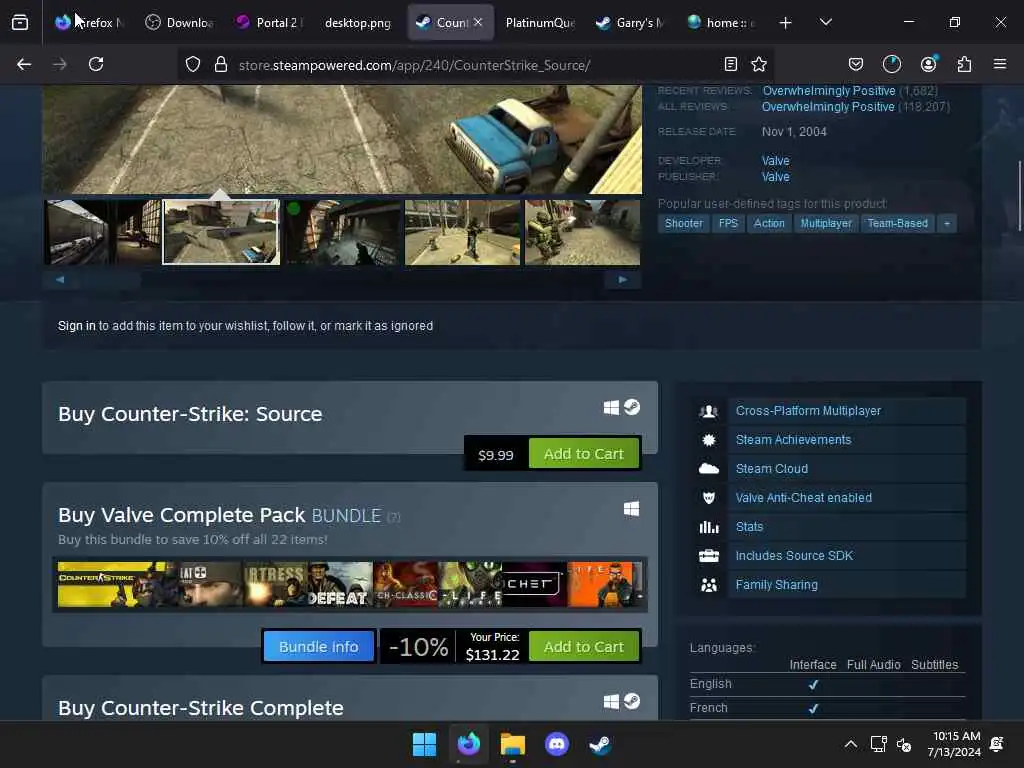Viewport: 1024px width, 768px height.
Task: Open Steam from taskbar
Action: [600, 744]
